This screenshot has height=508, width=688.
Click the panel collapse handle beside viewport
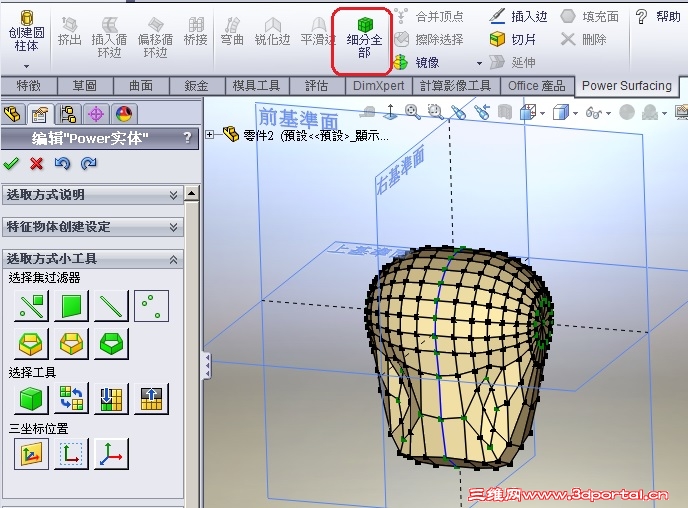207,365
